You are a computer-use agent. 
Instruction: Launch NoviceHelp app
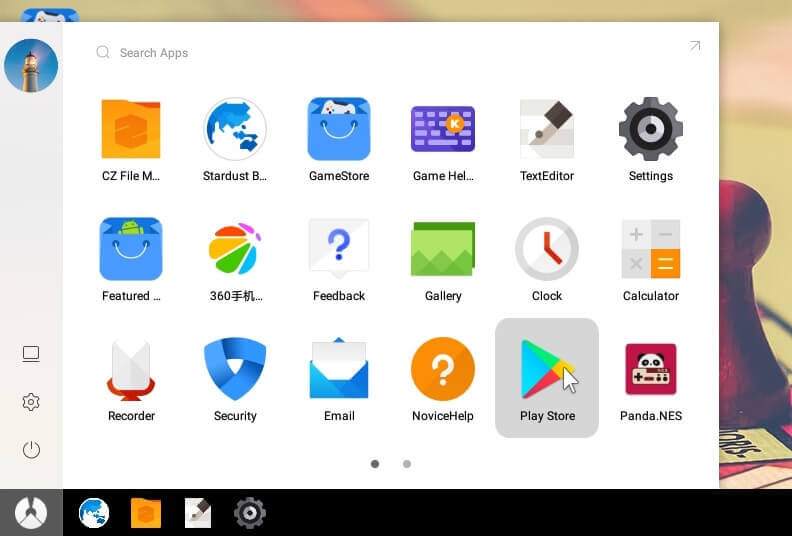pos(443,369)
